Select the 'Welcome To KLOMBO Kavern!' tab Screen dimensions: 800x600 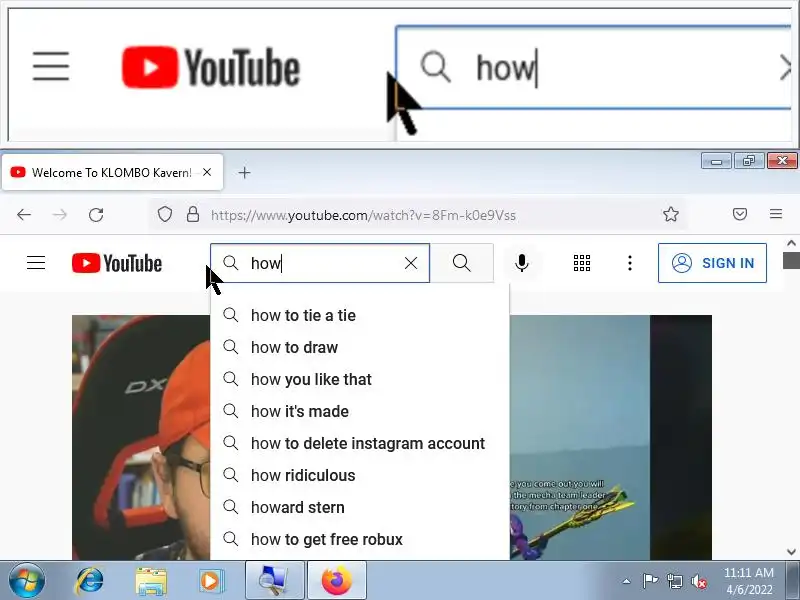click(x=112, y=172)
